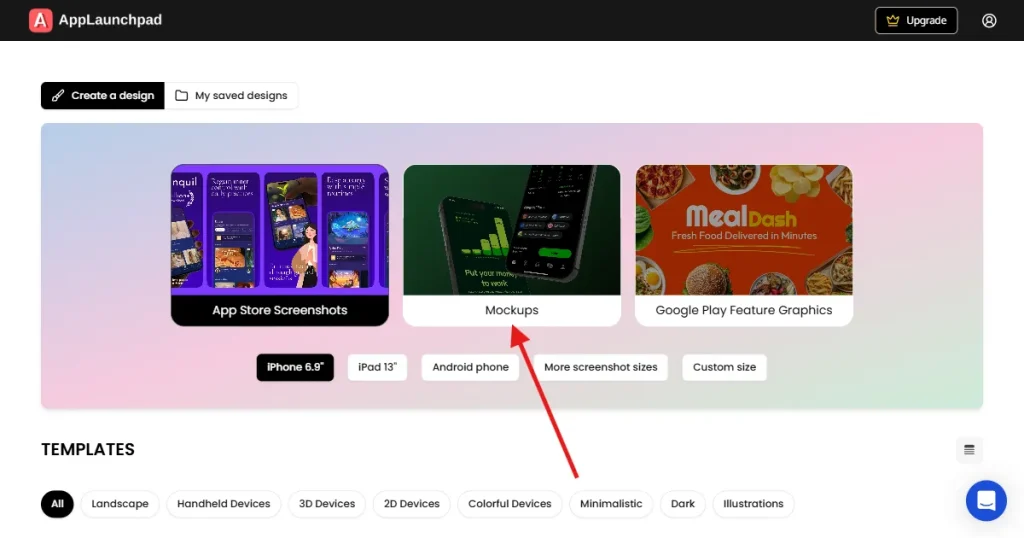Filter templates by Landscape
The height and width of the screenshot is (538, 1024).
pyautogui.click(x=120, y=503)
